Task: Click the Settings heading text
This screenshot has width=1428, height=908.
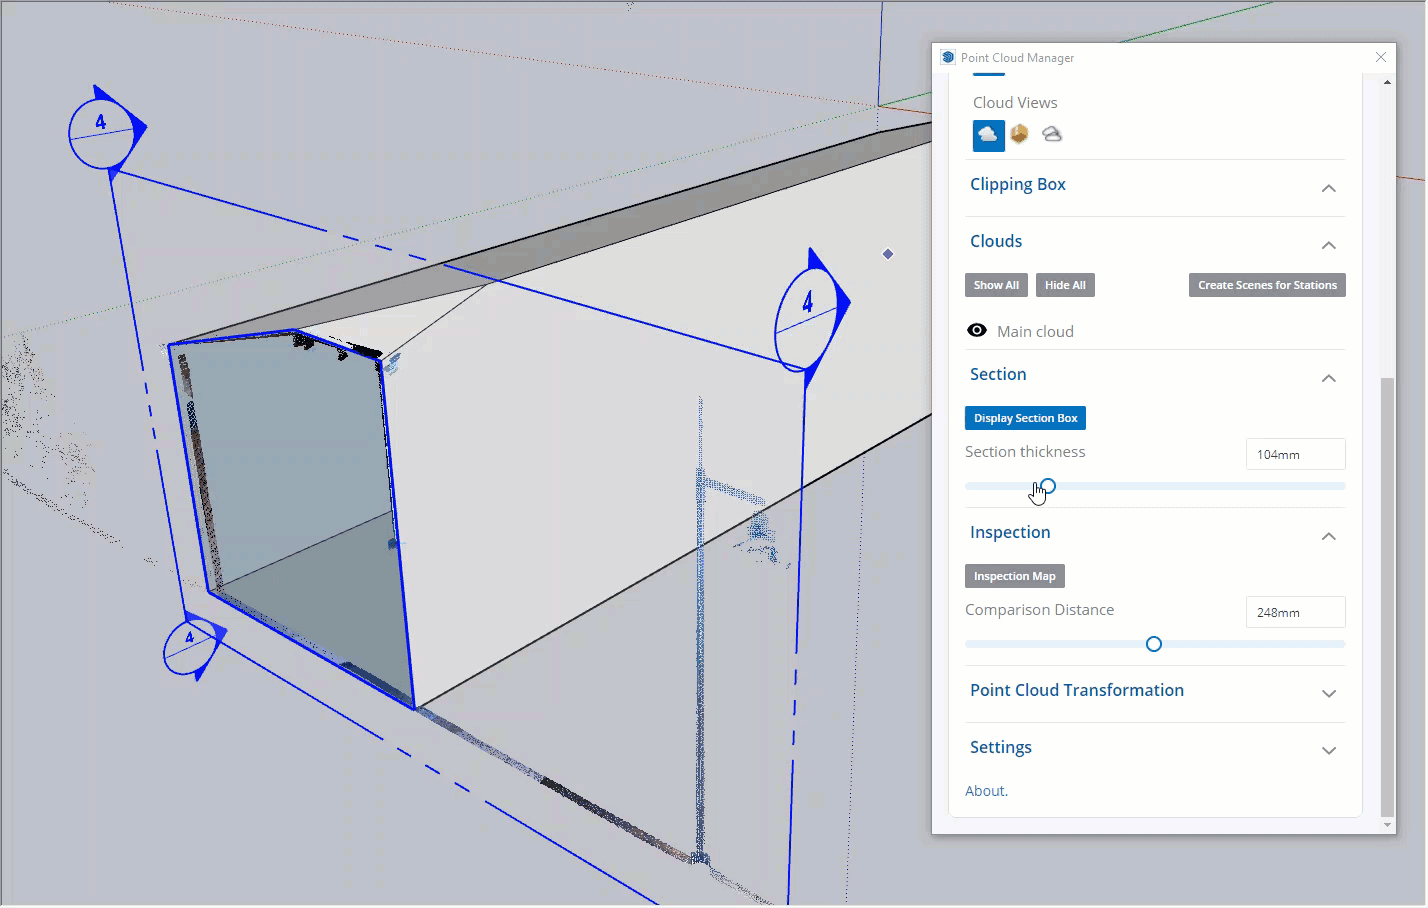Action: pos(1000,747)
